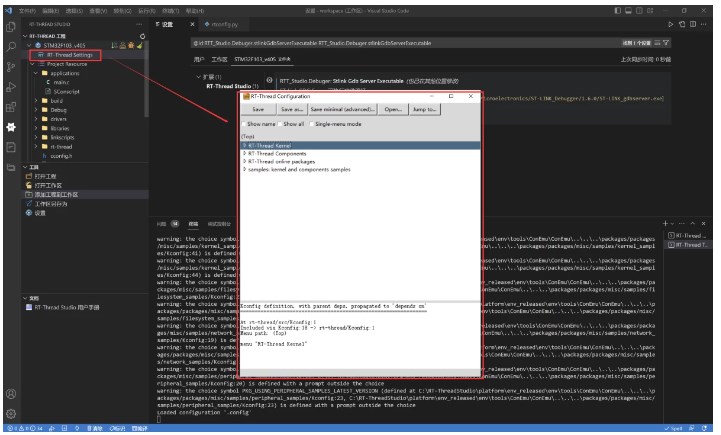Click the Jump to... button
The width and height of the screenshot is (721, 435).
pos(424,109)
